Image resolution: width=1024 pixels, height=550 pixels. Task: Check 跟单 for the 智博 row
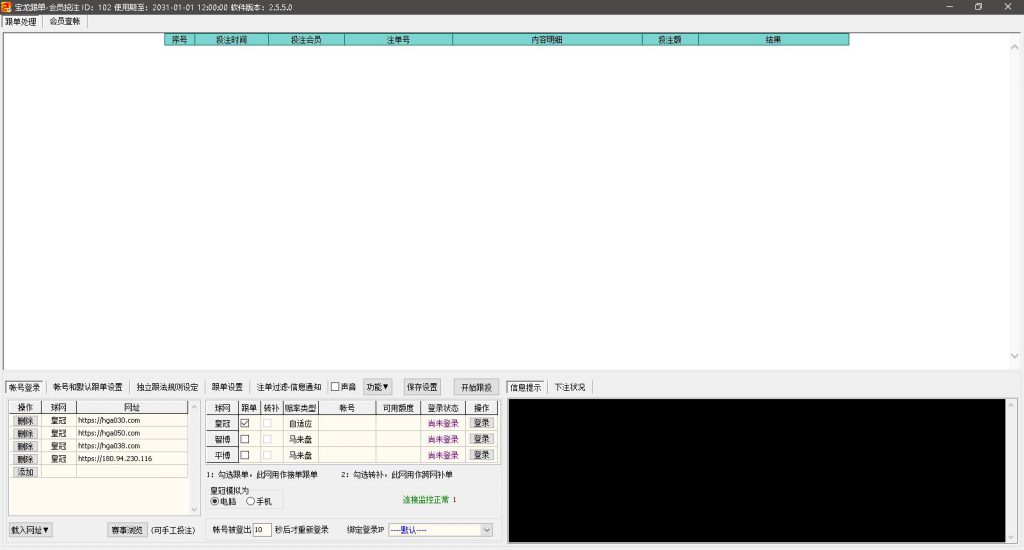coord(245,439)
